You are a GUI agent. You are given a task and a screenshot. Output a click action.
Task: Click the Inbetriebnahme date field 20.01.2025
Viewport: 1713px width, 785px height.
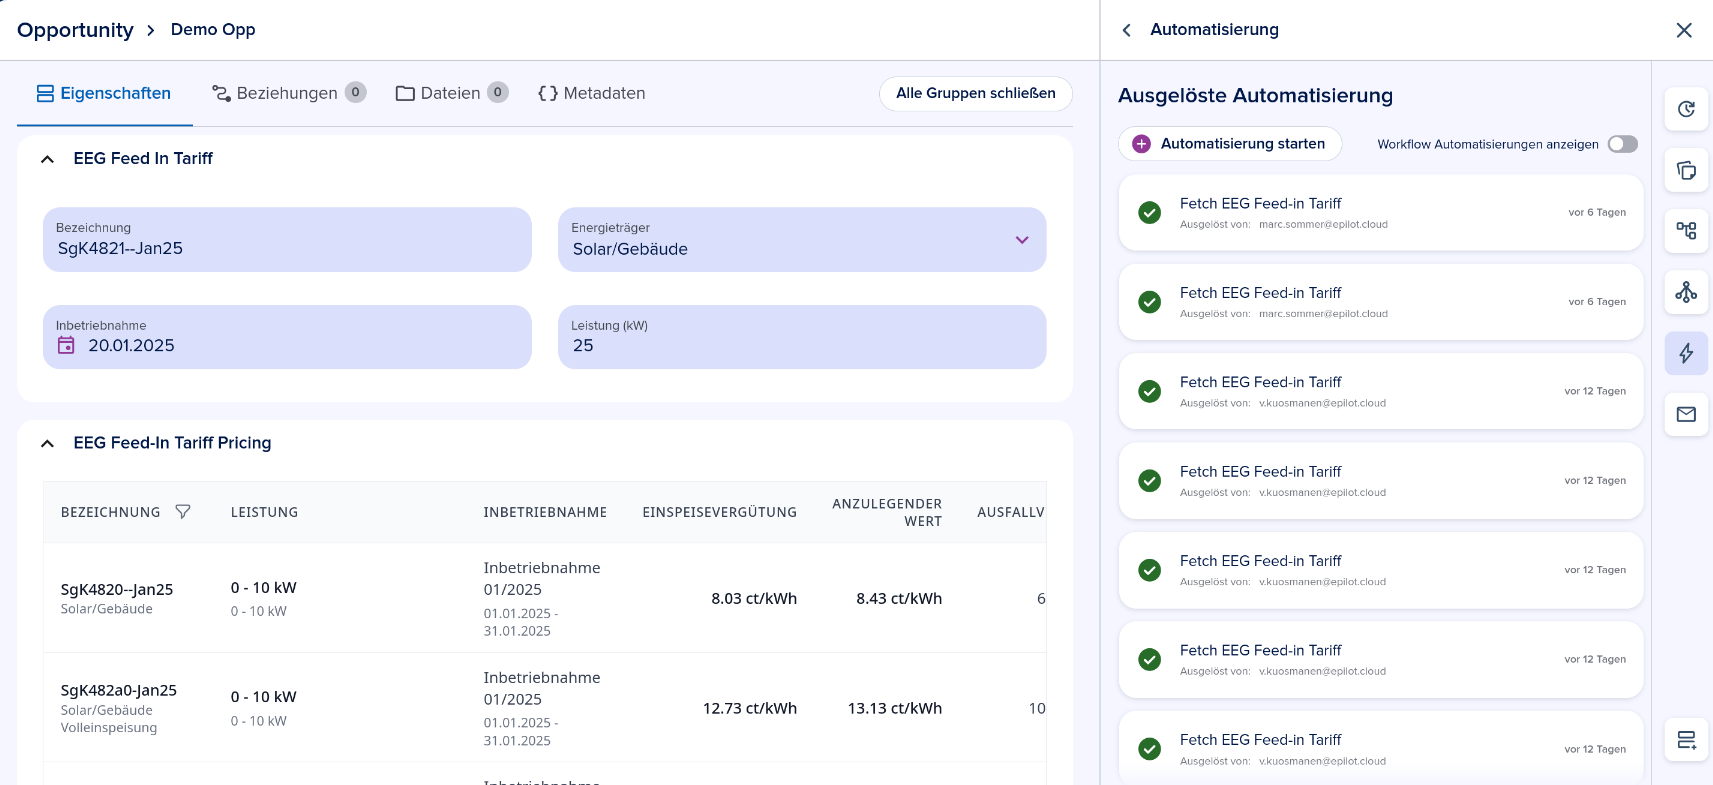tap(287, 337)
